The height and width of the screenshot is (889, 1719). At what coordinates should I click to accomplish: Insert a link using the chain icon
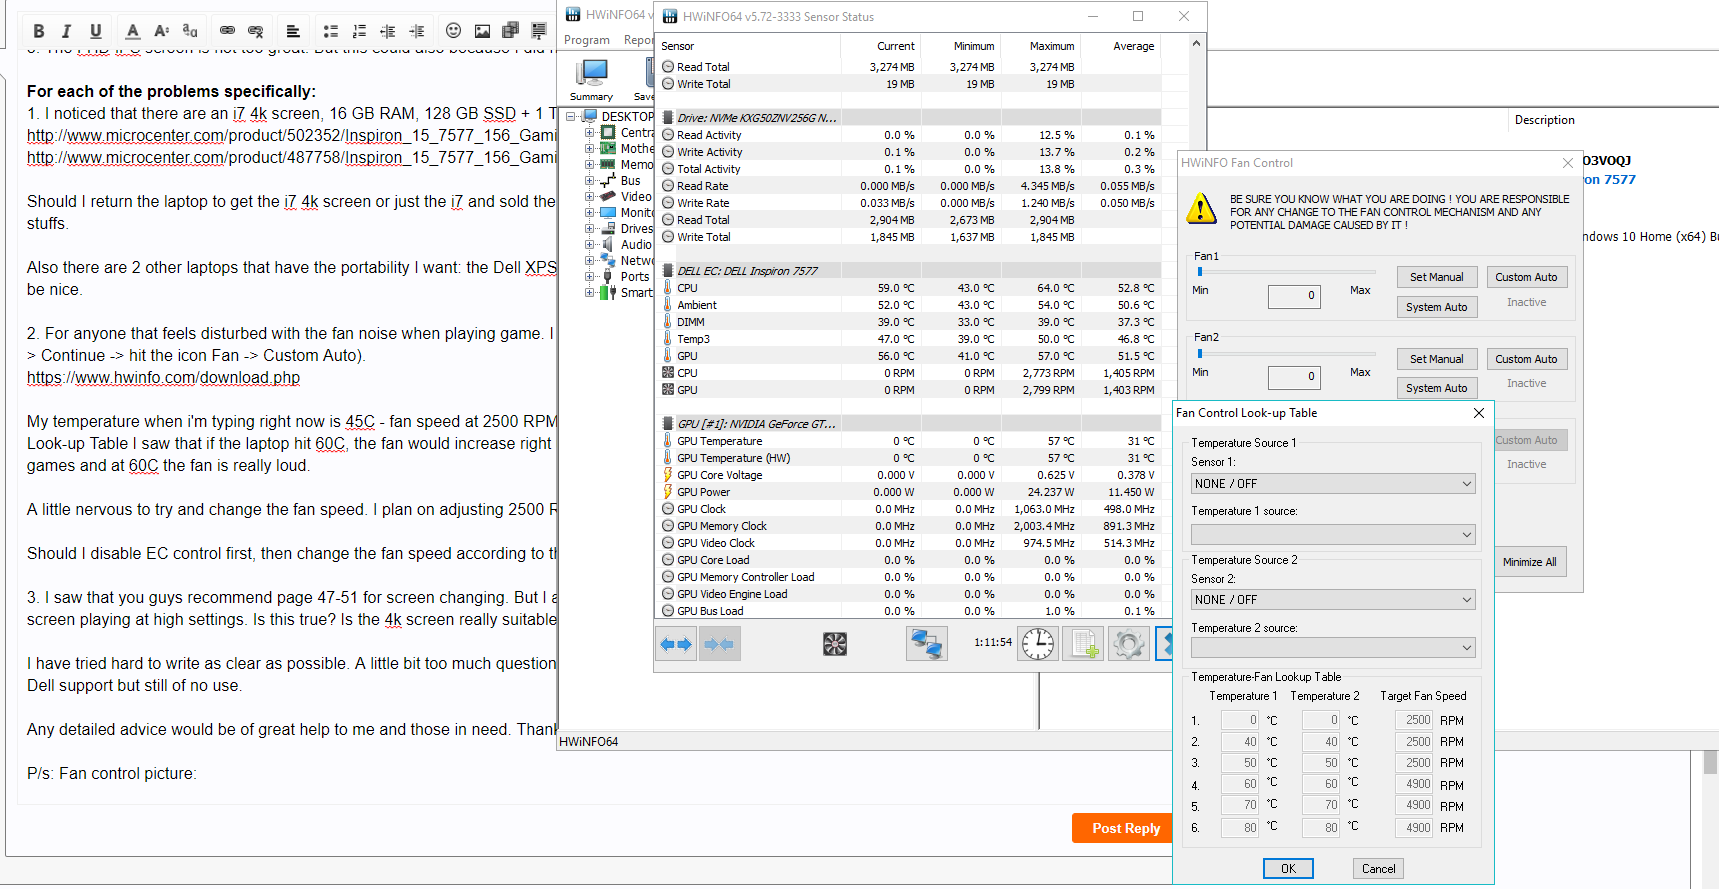(x=227, y=31)
